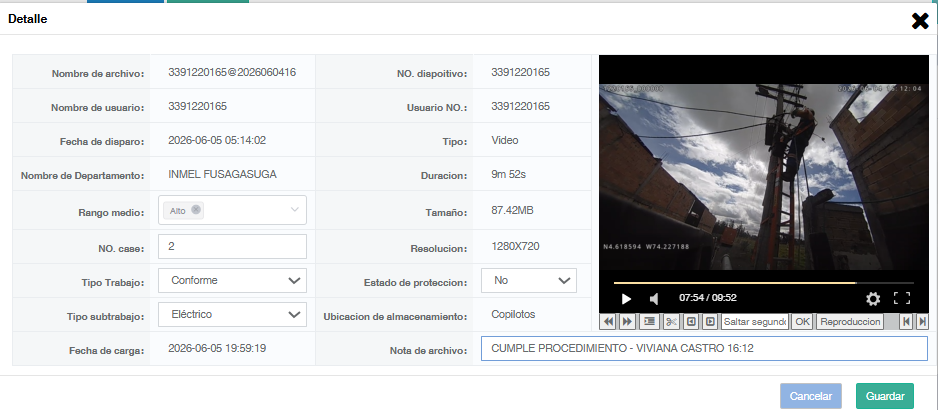The image size is (938, 410).
Task: Close the Detalle dialog
Action: 919,21
